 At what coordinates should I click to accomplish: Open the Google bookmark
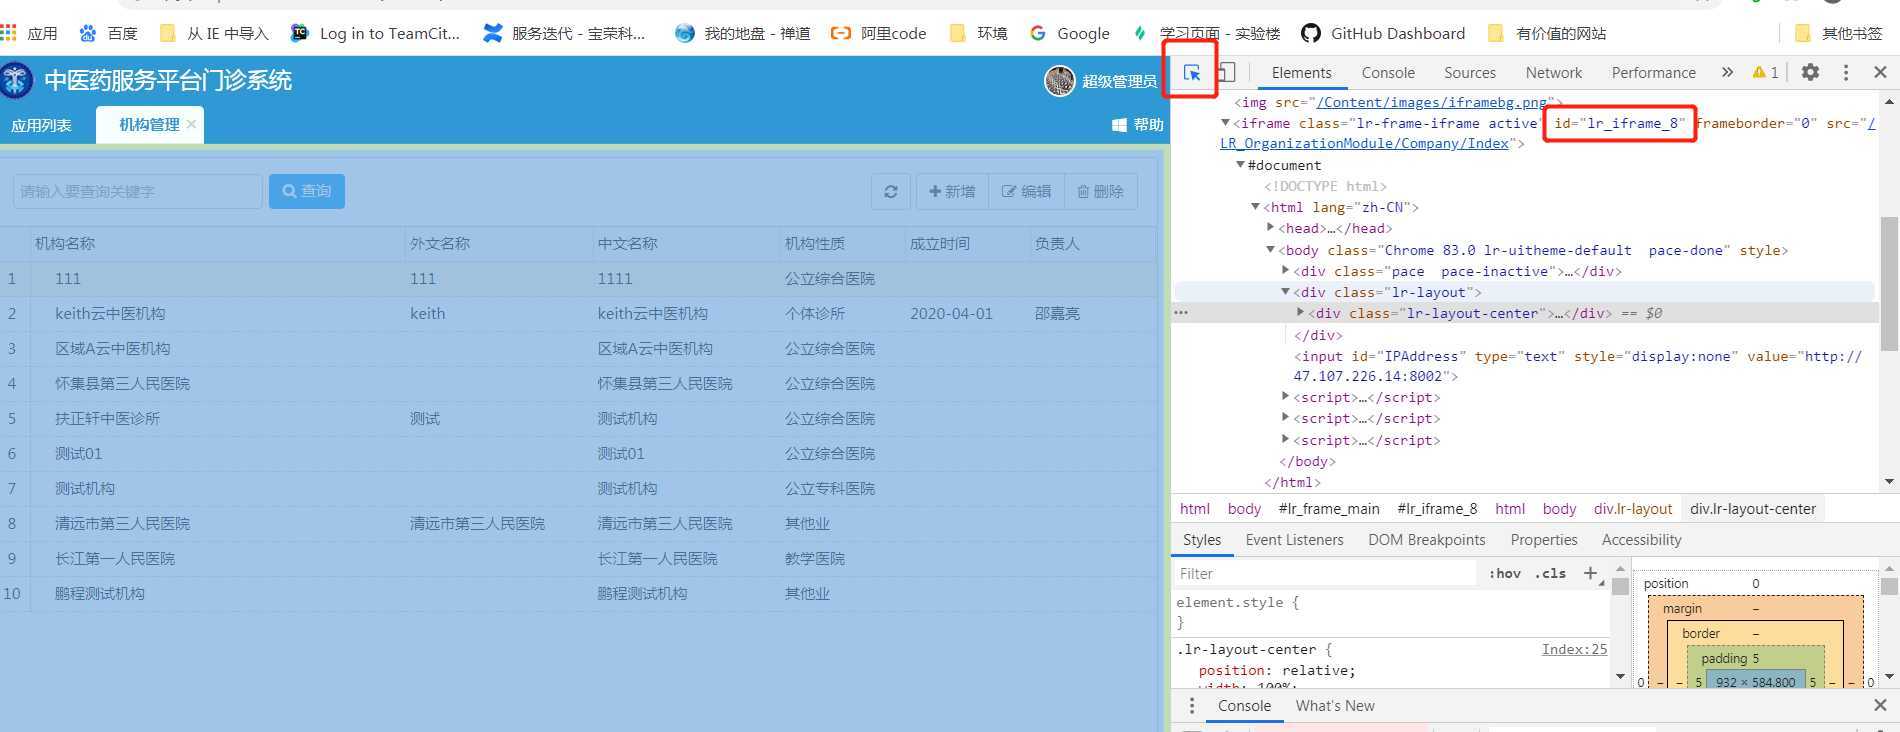coord(1069,33)
